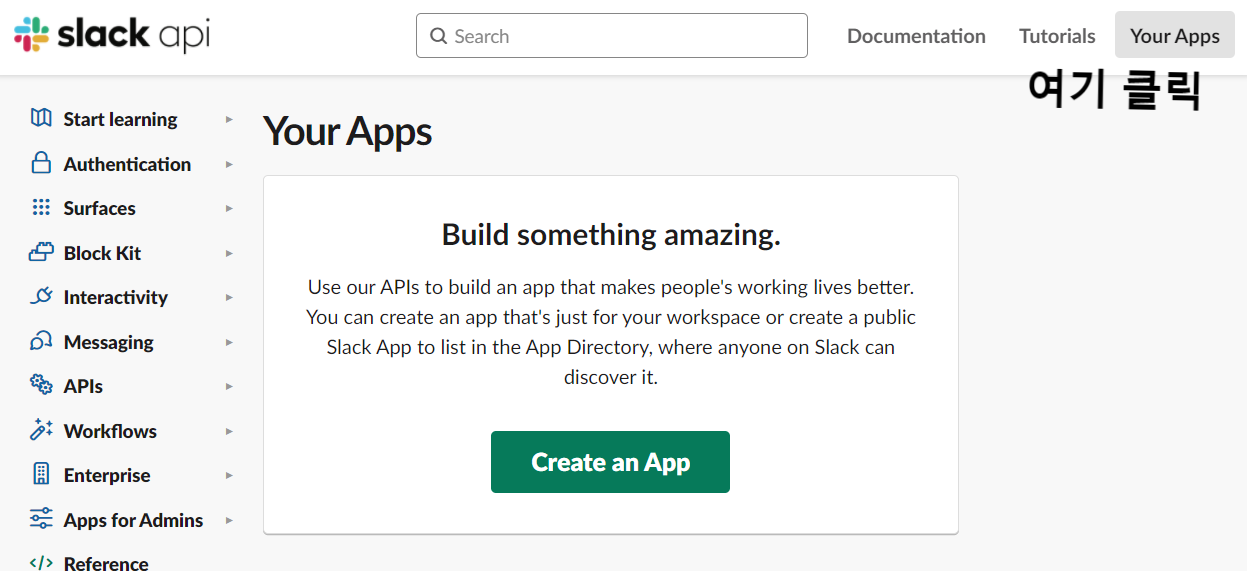Expand the Start learning section arrow
This screenshot has width=1247, height=571.
(x=229, y=119)
